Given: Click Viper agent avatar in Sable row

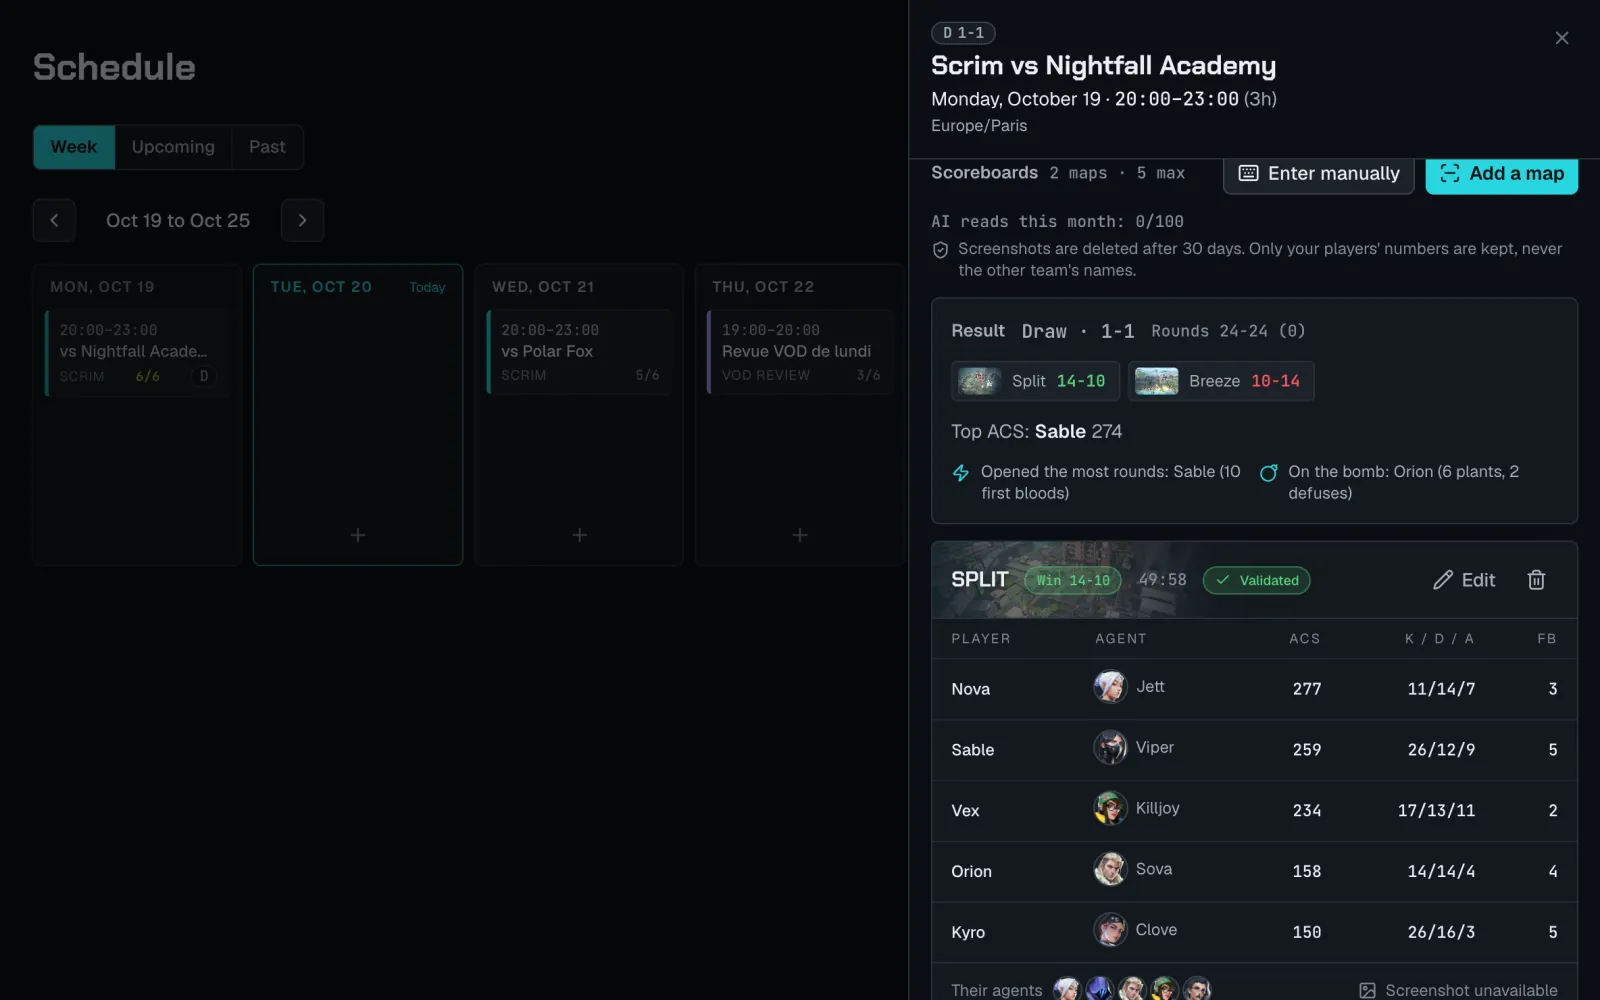Looking at the screenshot, I should (x=1109, y=748).
